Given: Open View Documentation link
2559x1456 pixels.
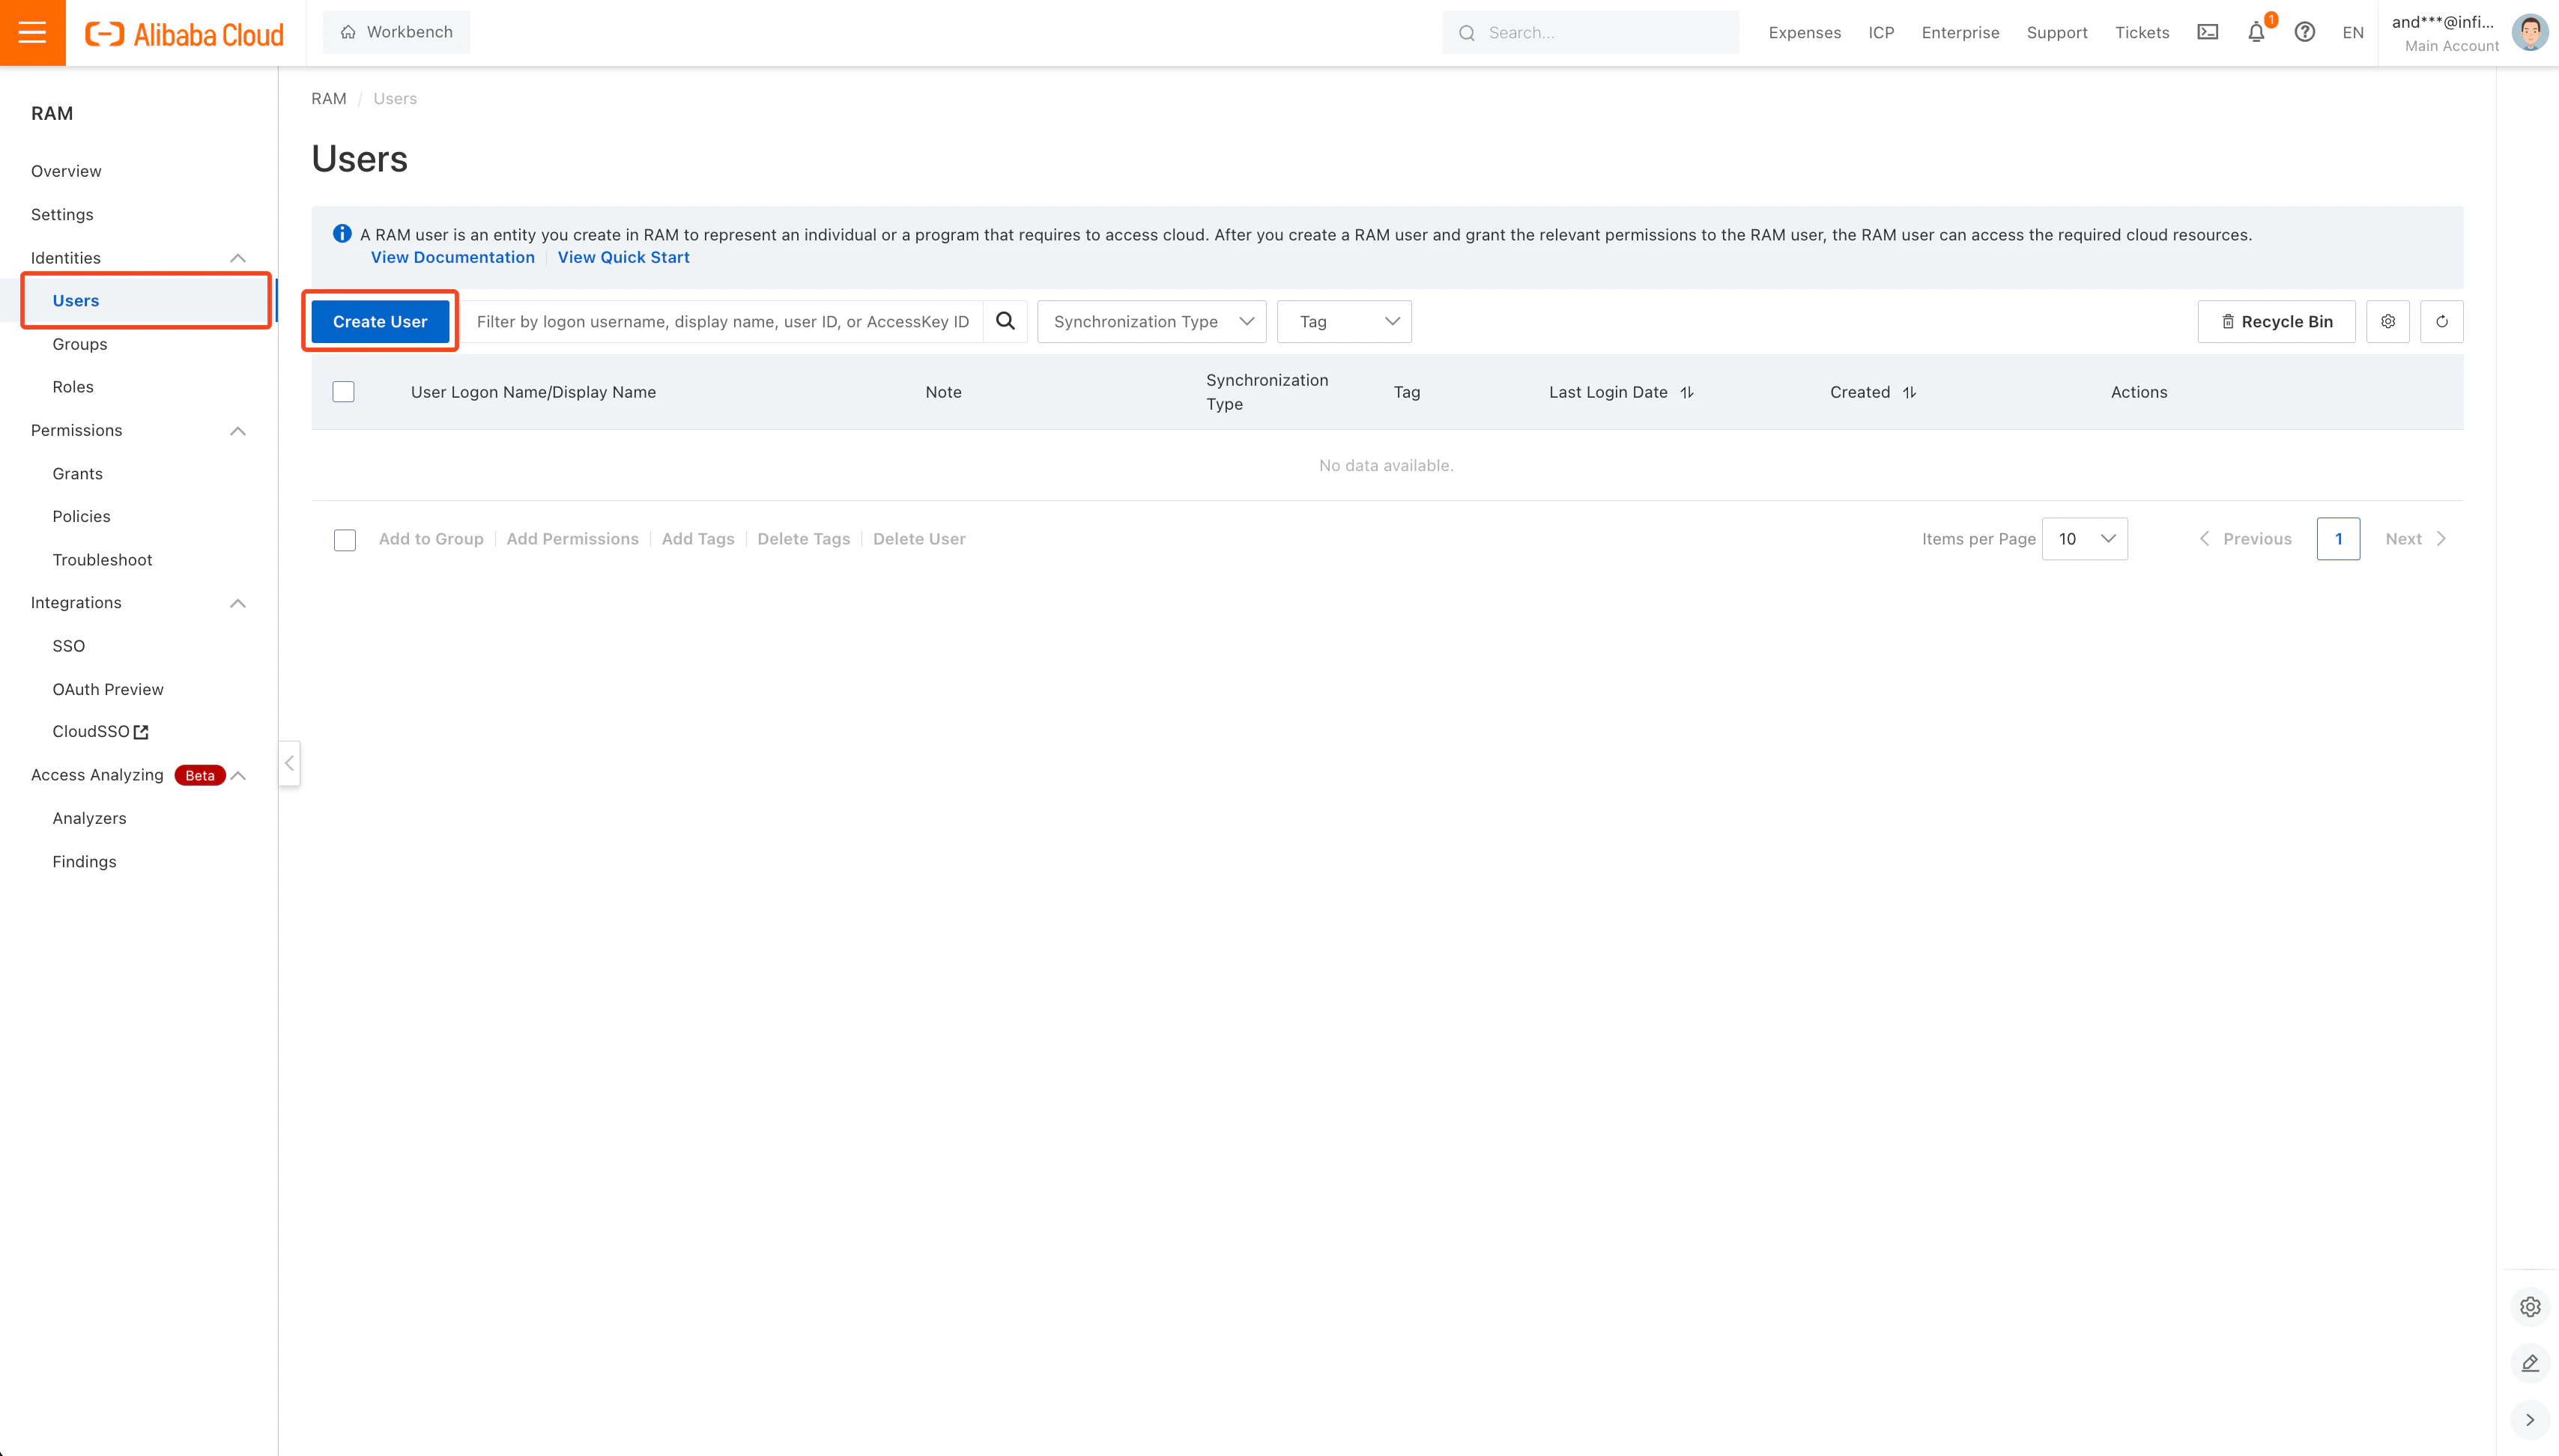Looking at the screenshot, I should click(x=453, y=257).
